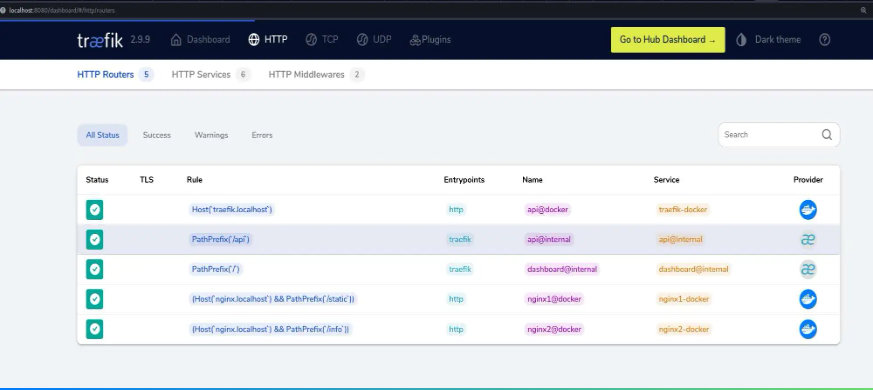
Task: Click the Provider column header
Action: point(808,179)
